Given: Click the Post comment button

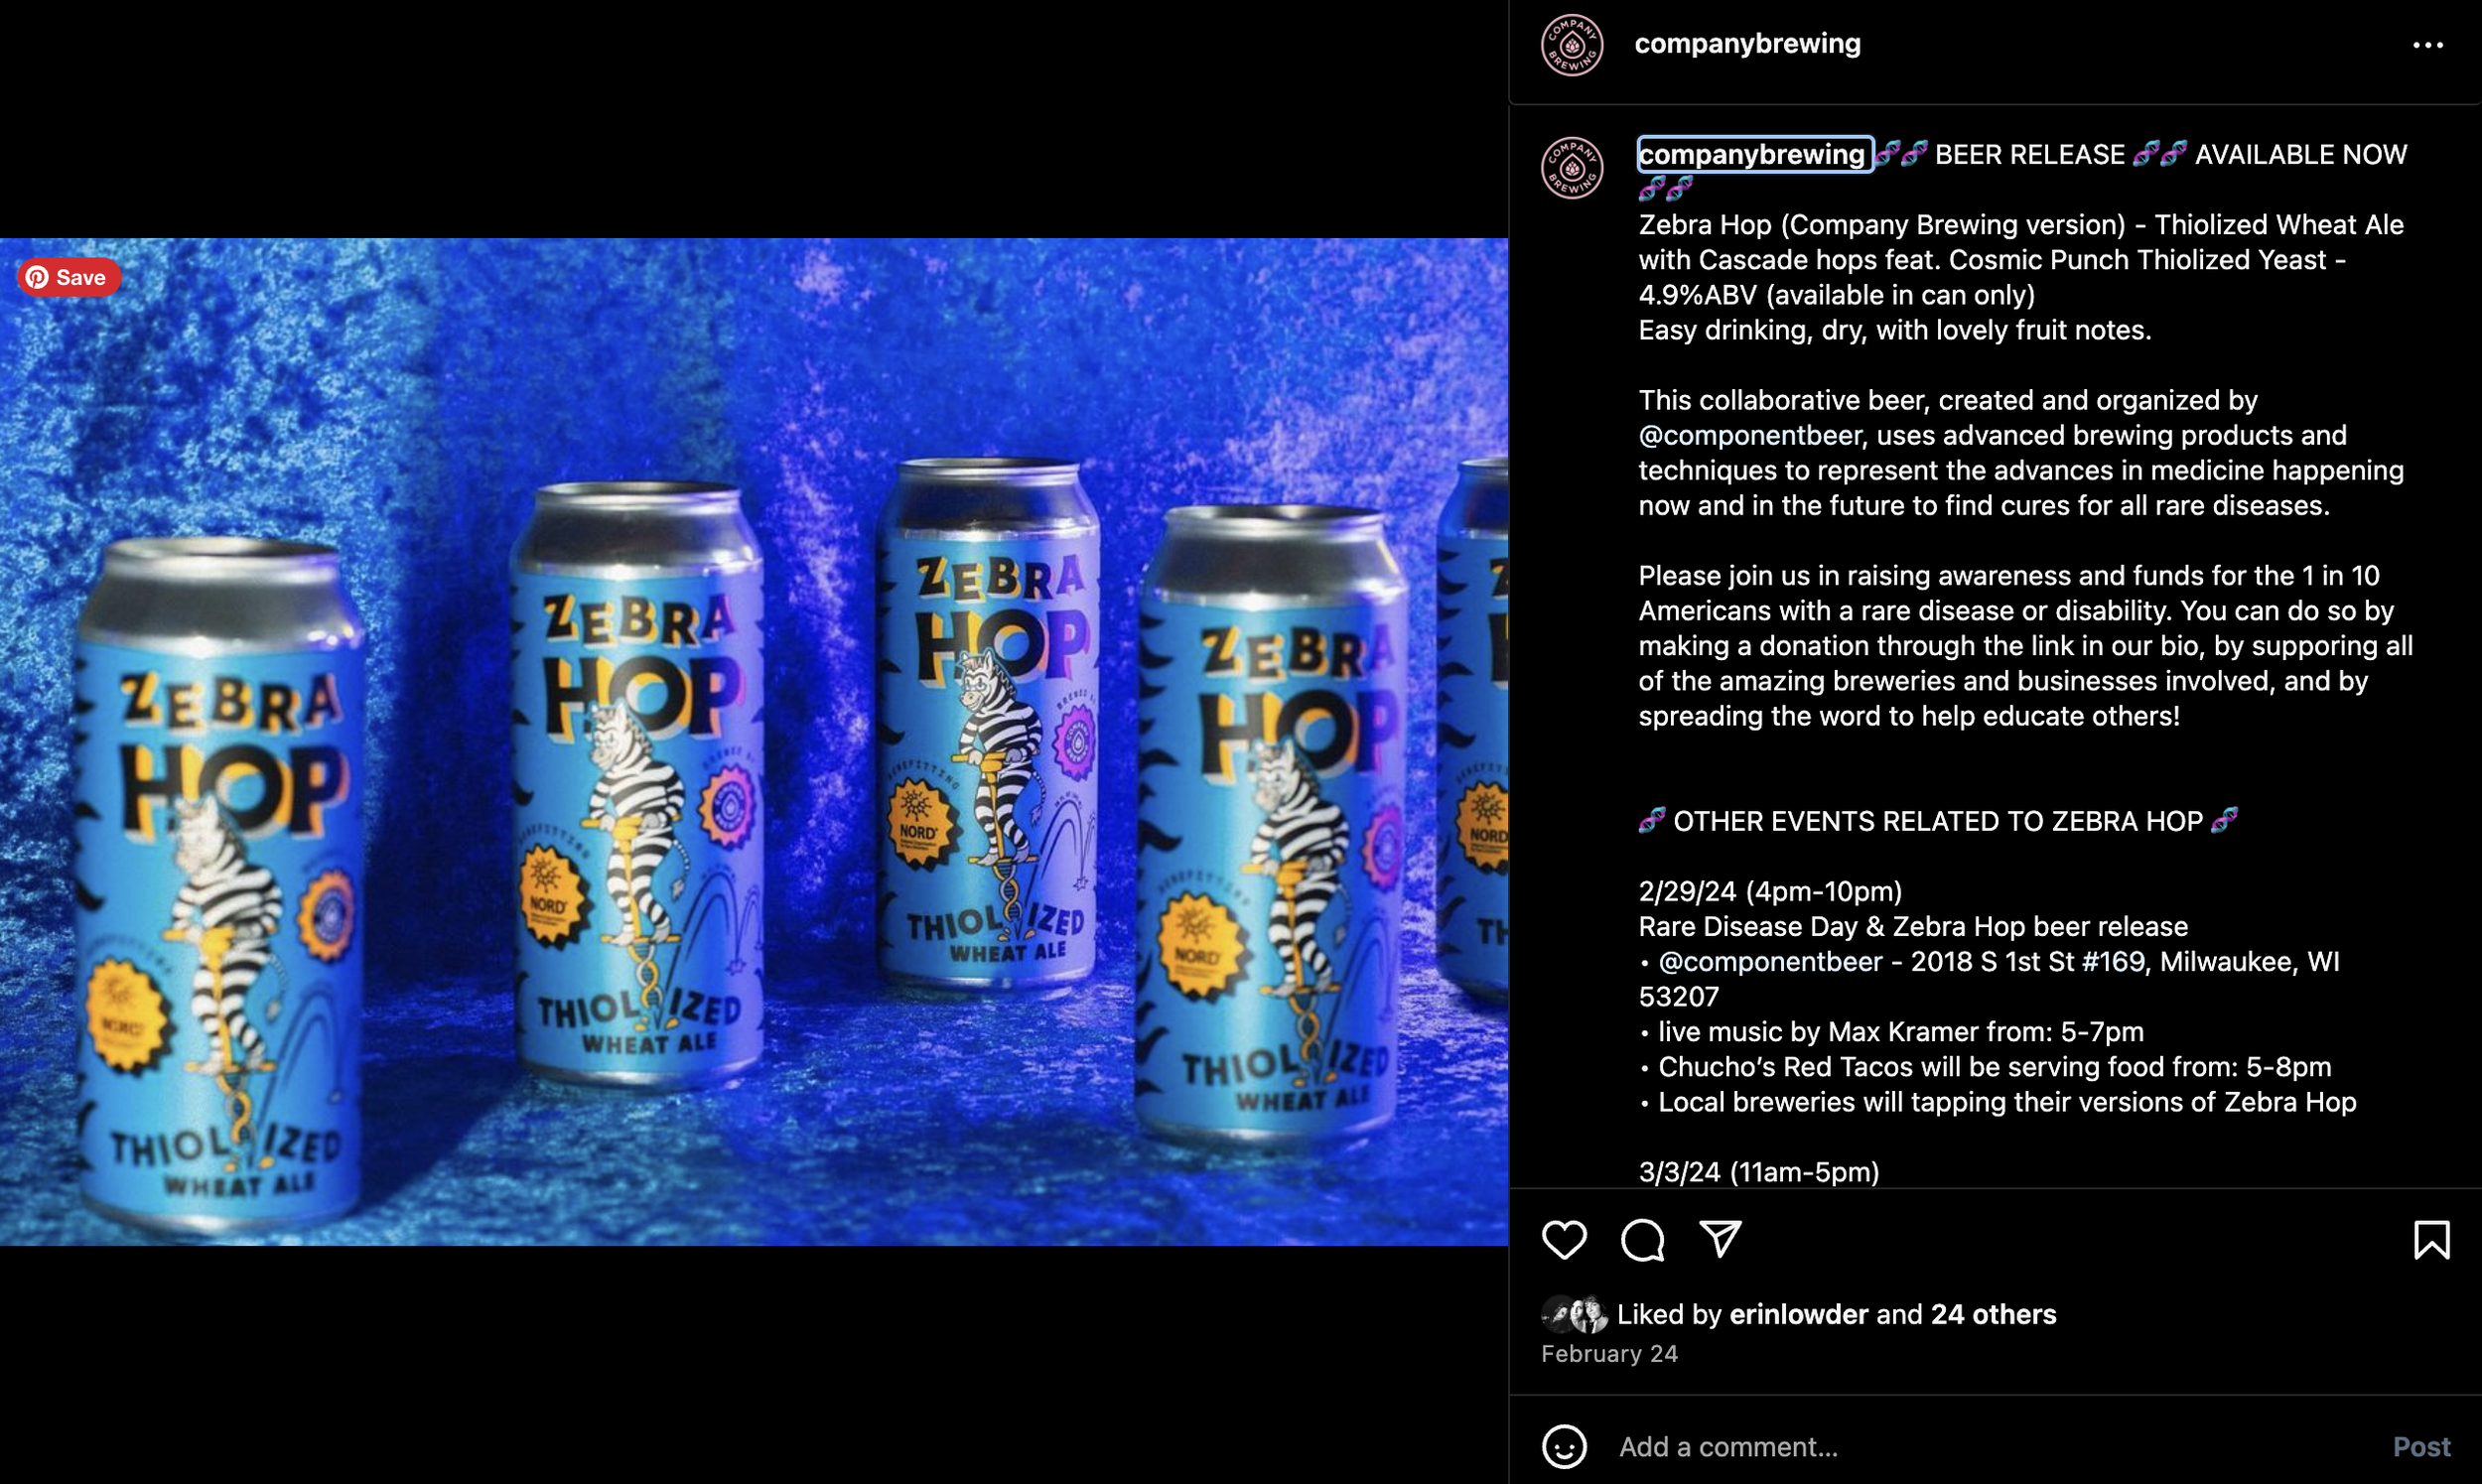Looking at the screenshot, I should pyautogui.click(x=2421, y=1446).
